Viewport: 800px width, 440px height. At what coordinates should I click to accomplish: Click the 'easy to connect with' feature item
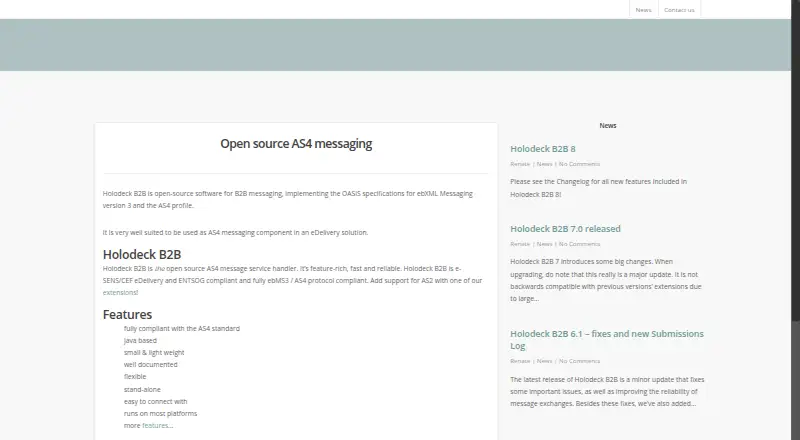[155, 401]
